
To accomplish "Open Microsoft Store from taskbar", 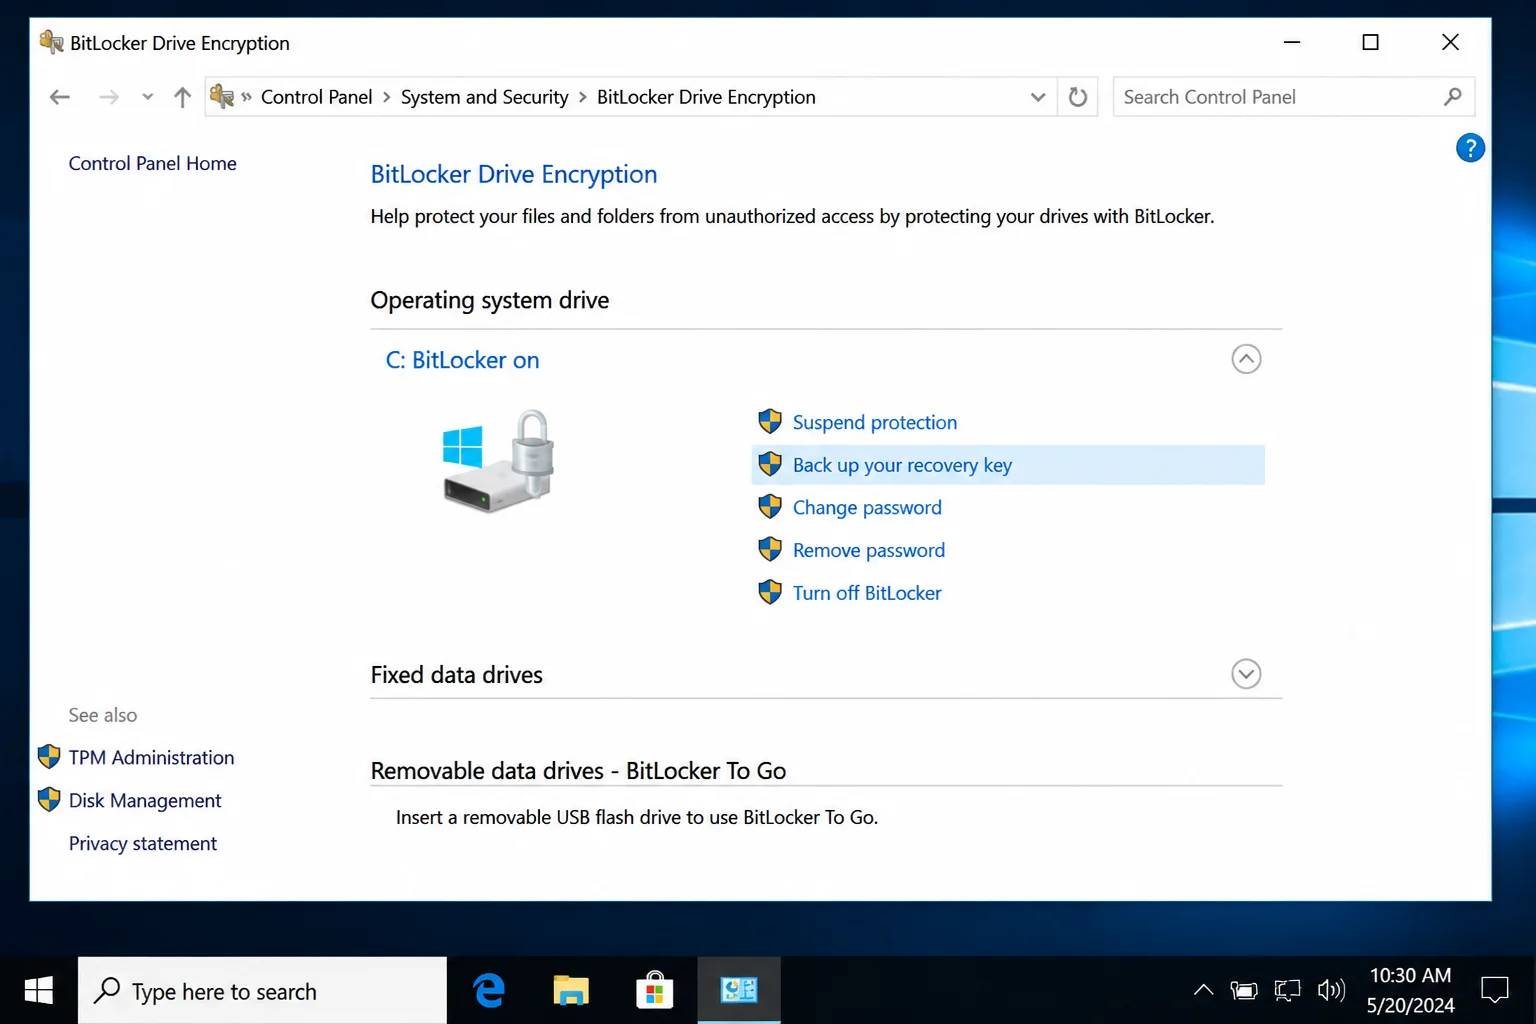I will coord(654,991).
